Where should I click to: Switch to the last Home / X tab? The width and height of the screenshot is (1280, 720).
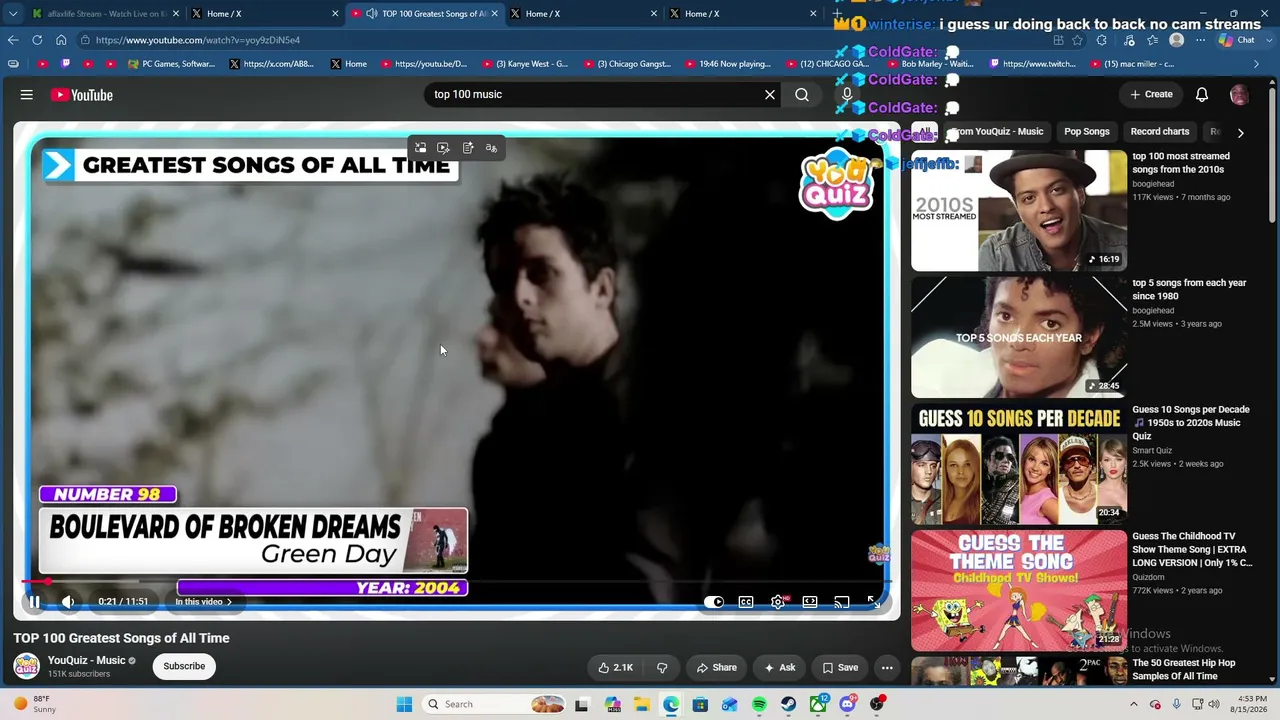[x=742, y=14]
